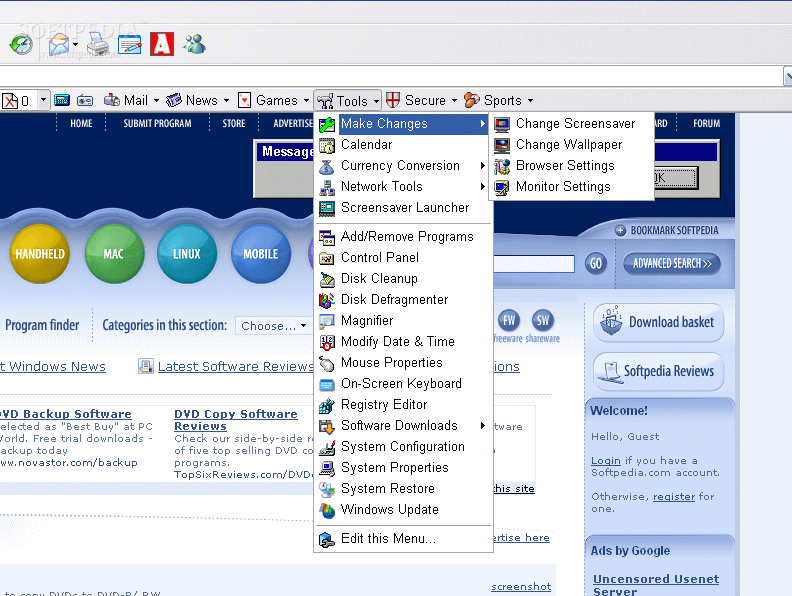
Task: Open Calendar from Tools menu
Action: [x=403, y=144]
